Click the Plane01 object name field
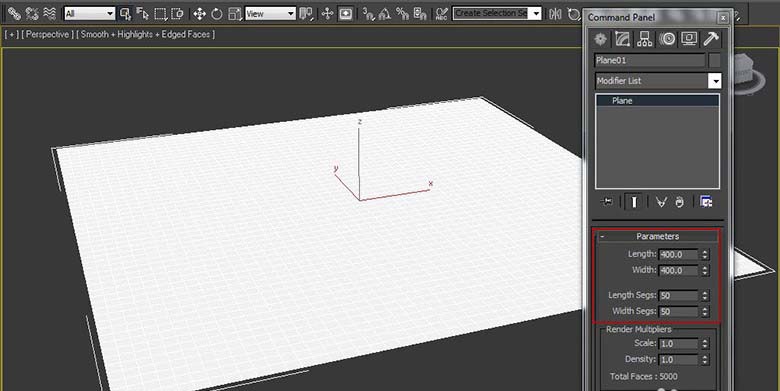The image size is (780, 391). (650, 60)
